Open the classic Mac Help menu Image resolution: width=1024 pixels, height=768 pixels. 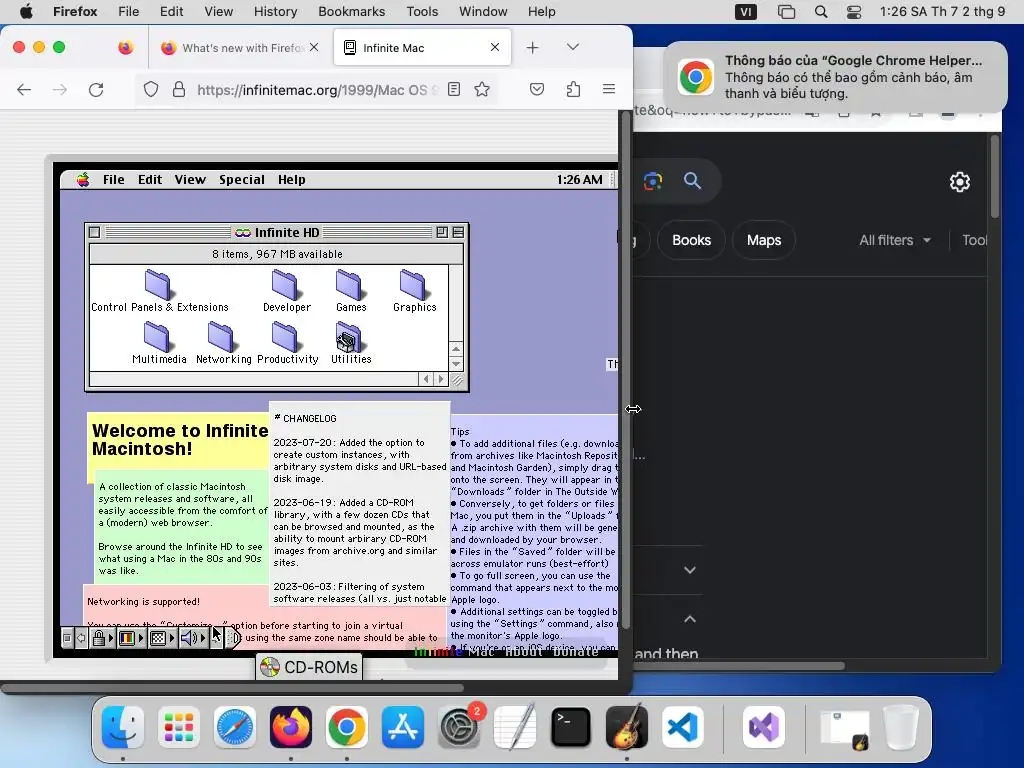click(291, 180)
